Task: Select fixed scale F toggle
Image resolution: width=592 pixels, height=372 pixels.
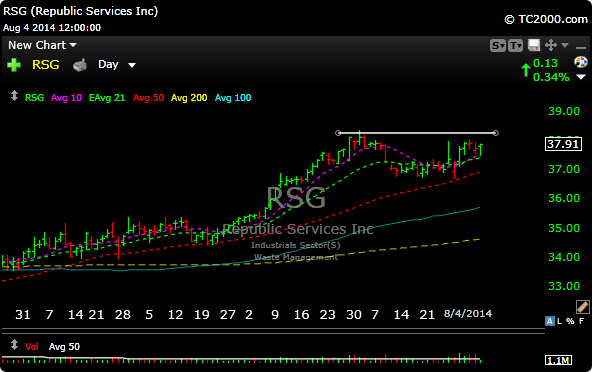Action: [x=581, y=321]
